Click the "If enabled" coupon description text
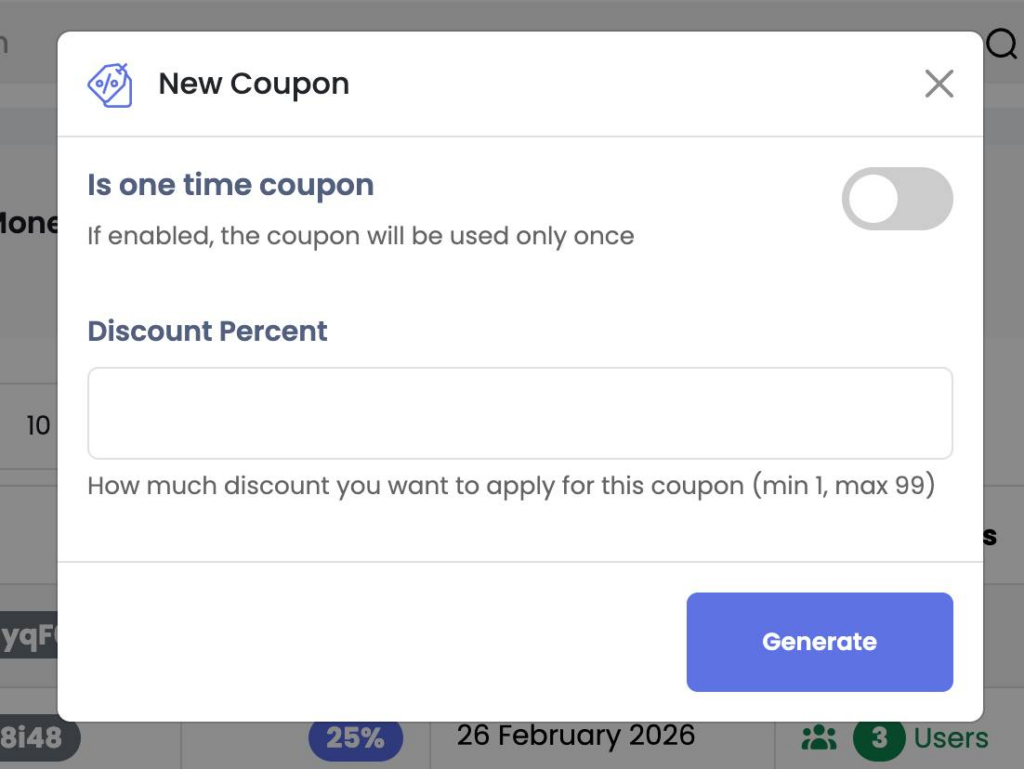 (x=361, y=236)
